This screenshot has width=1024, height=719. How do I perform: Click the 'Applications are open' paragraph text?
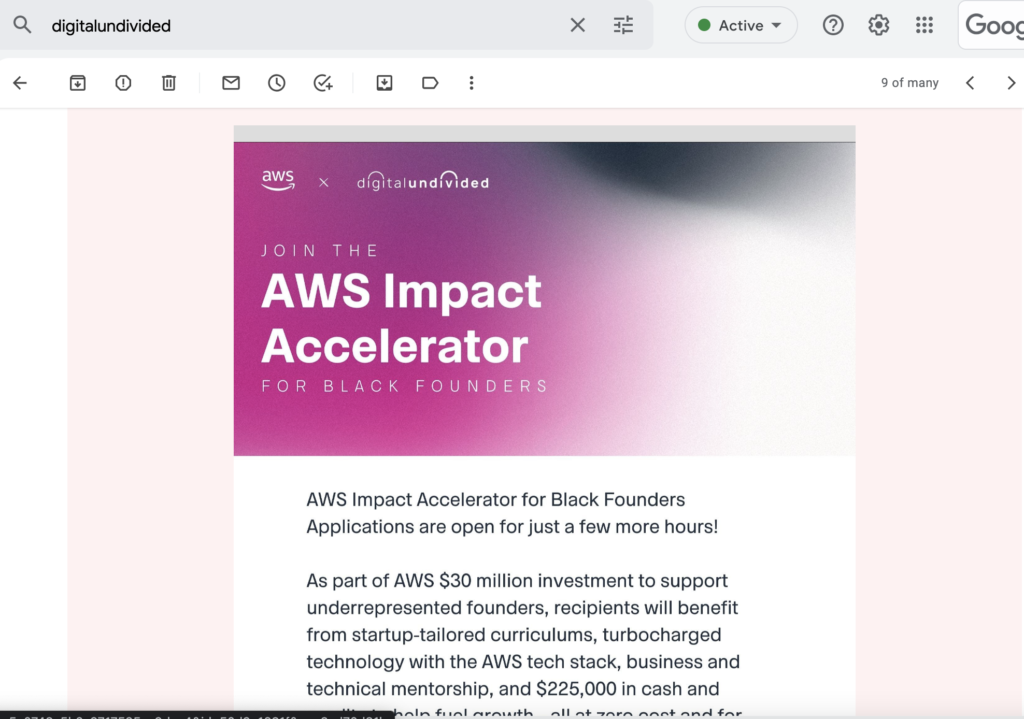point(512,513)
